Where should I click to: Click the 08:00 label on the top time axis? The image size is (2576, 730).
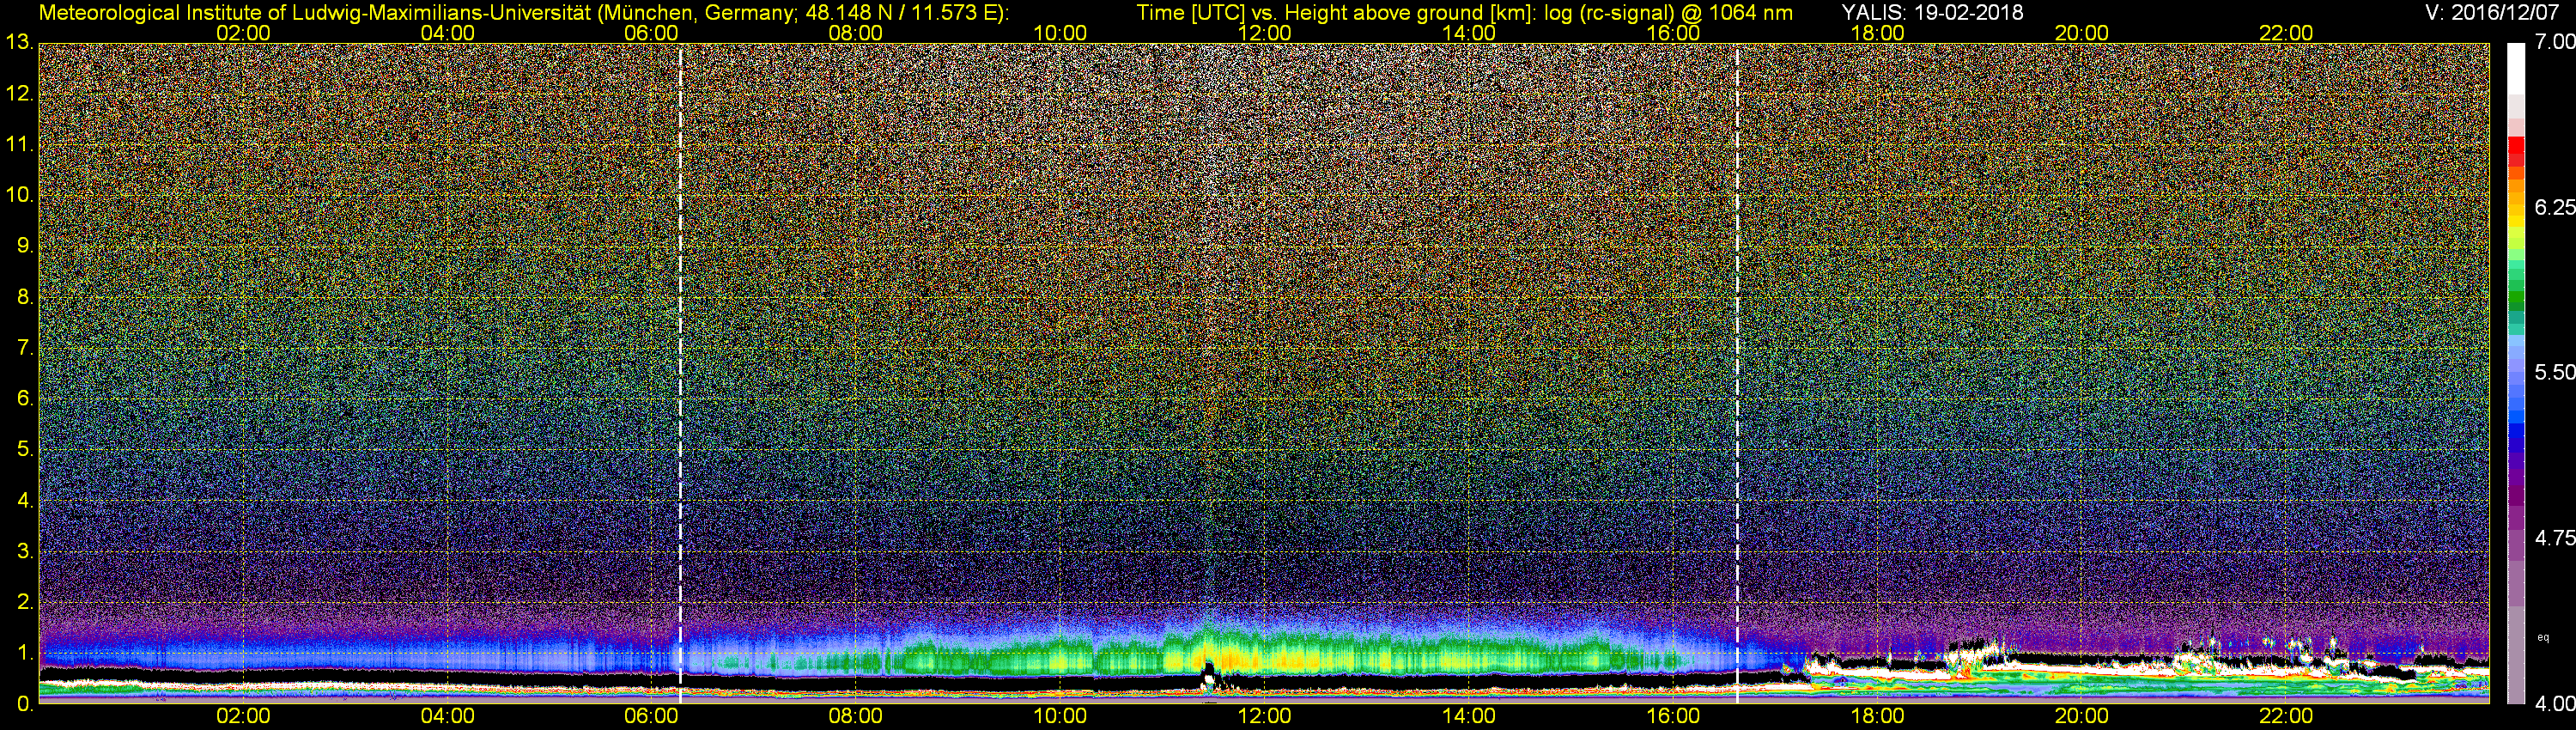tap(856, 33)
